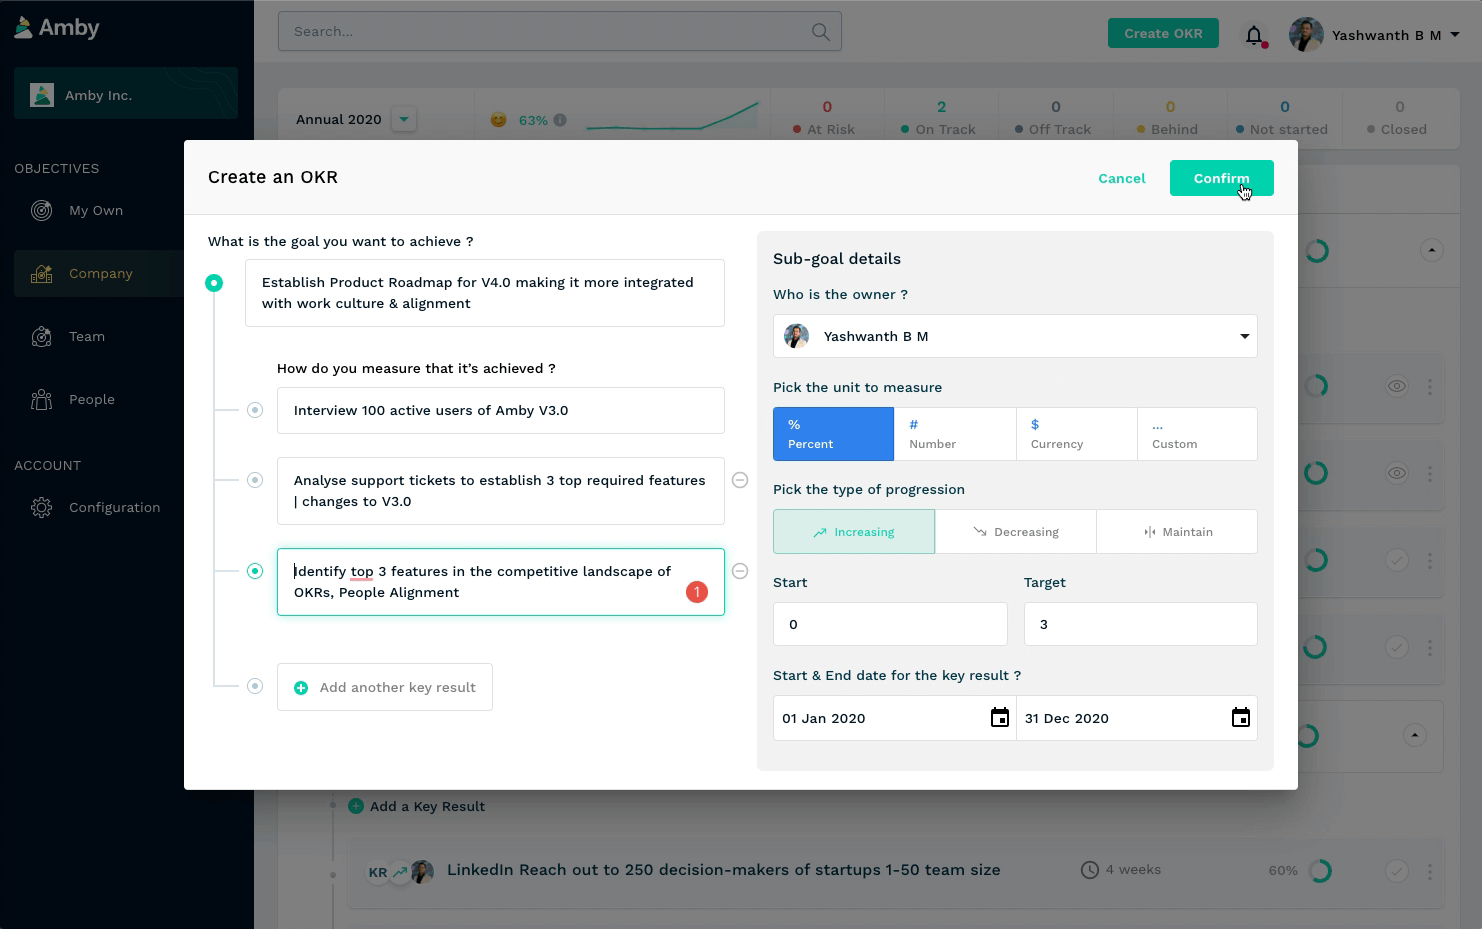Screen dimensions: 1482x929
Task: Select the Currency unit
Action: (1076, 434)
